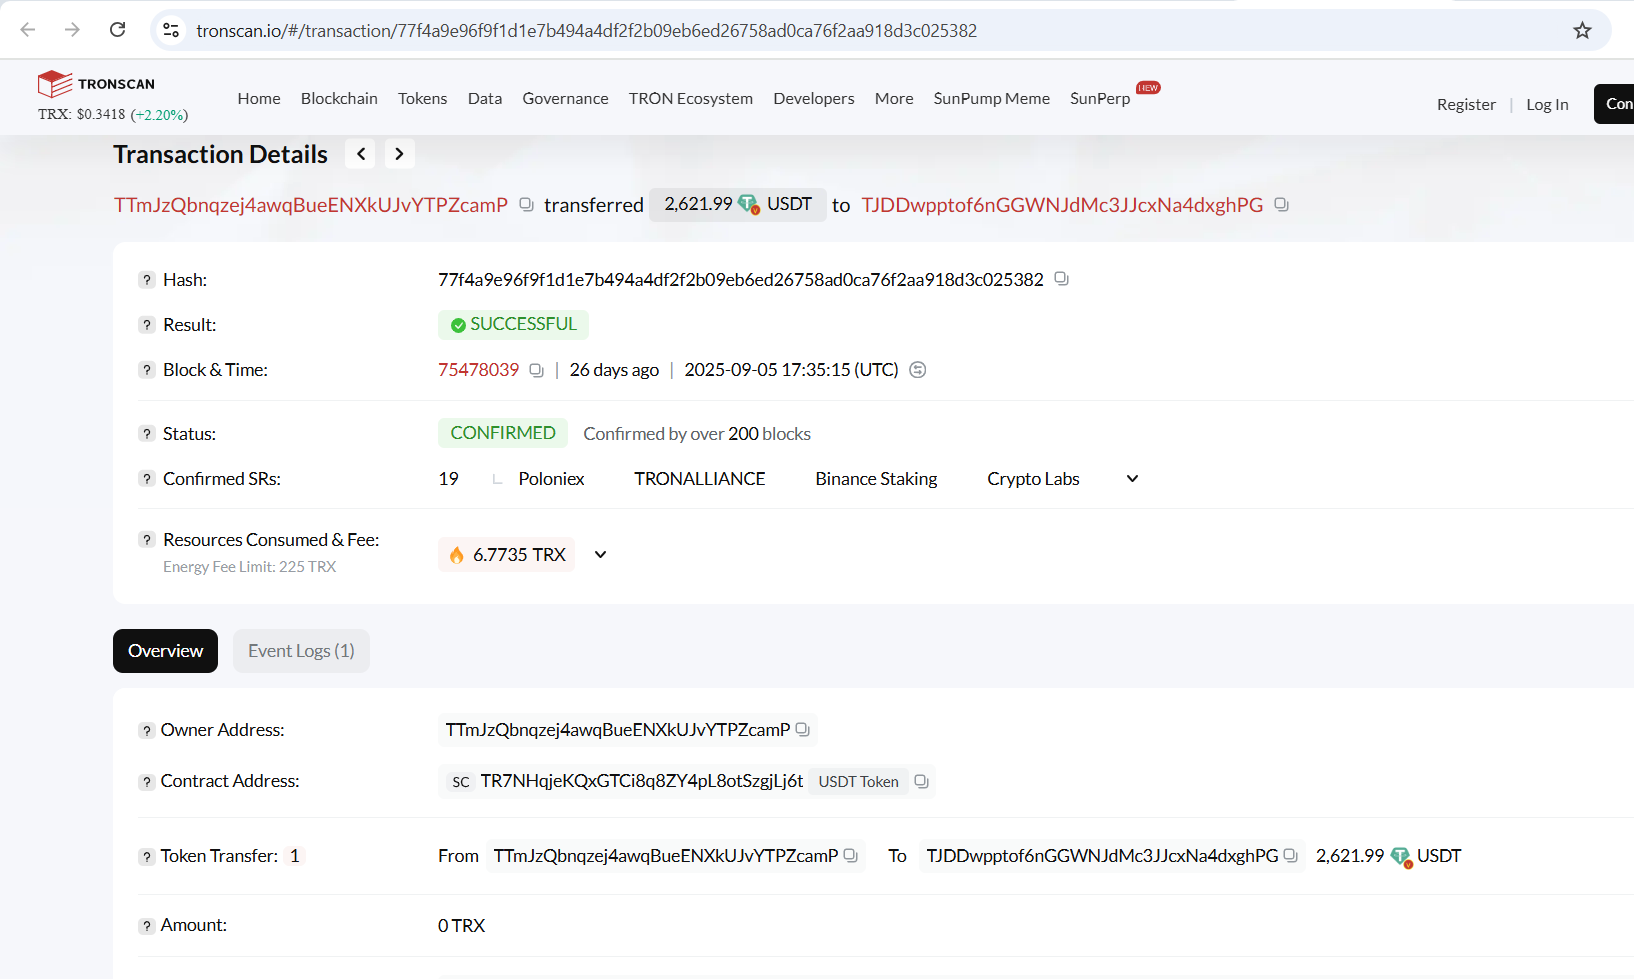Click the TRONALLIANCE SR name
This screenshot has height=979, width=1634.
tap(700, 479)
